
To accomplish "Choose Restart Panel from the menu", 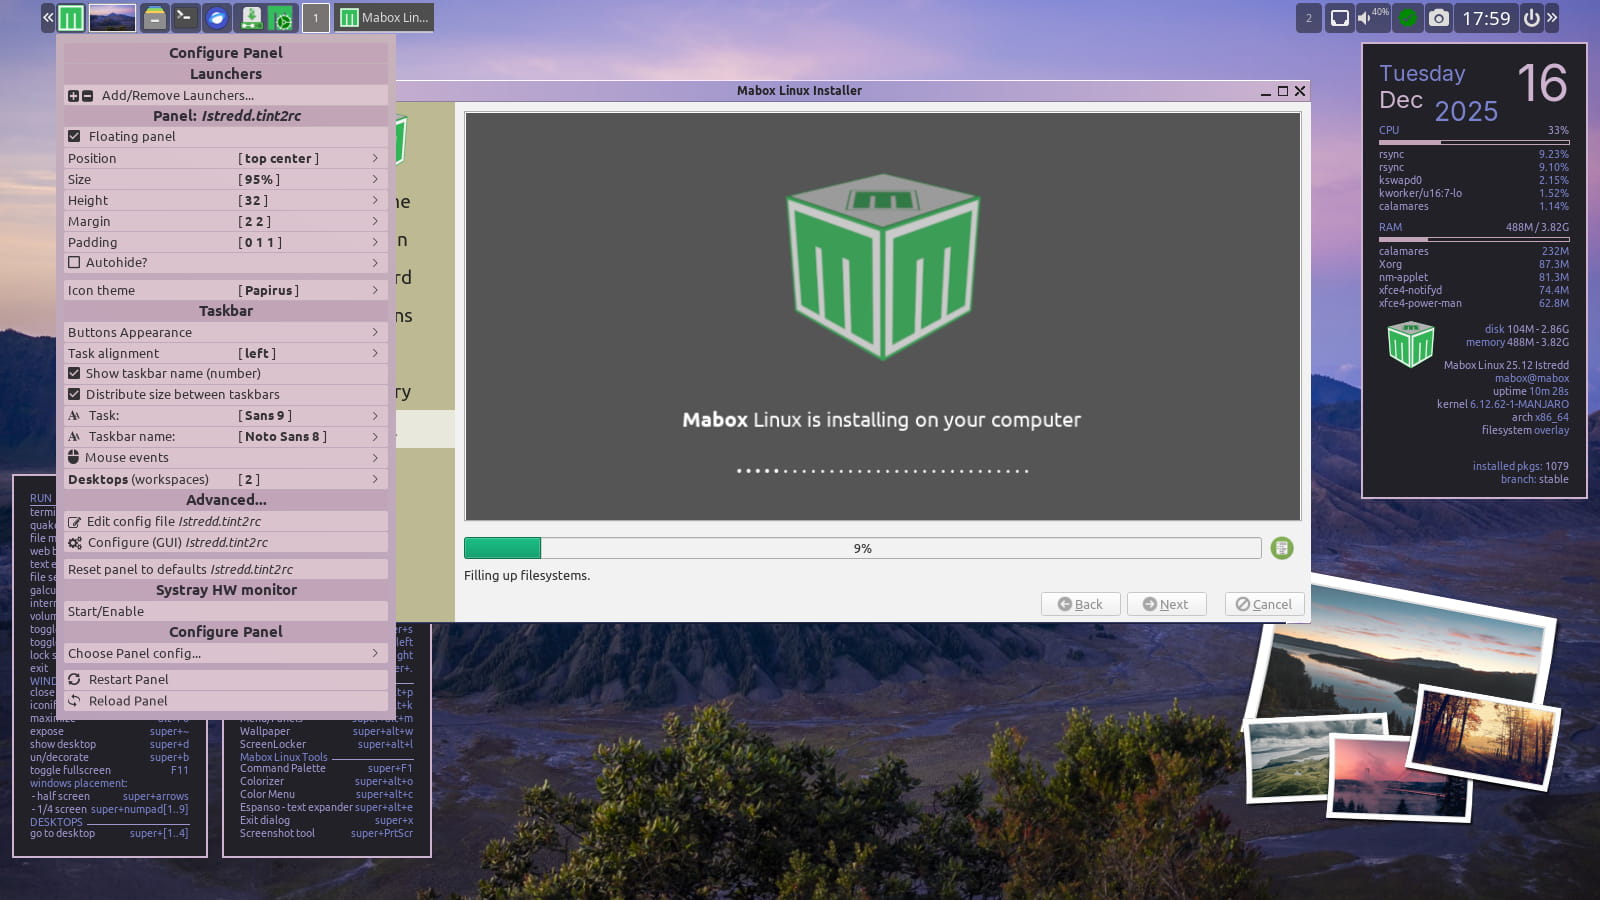I will (x=128, y=679).
